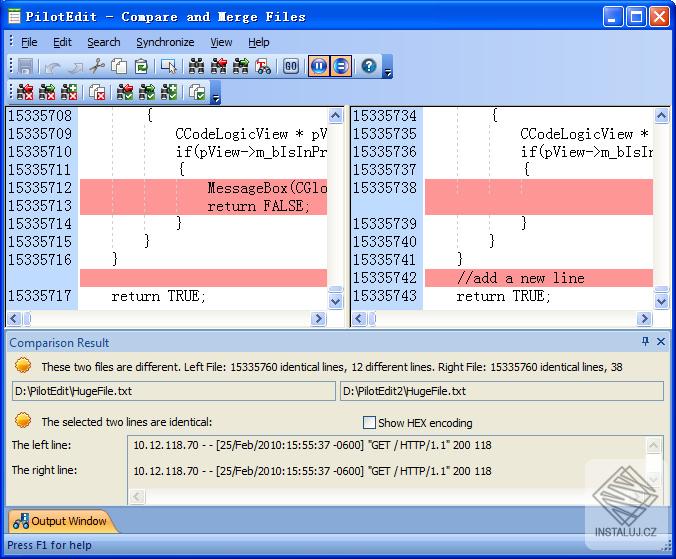The image size is (676, 559).
Task: Click the GO go-to-line icon
Action: pos(291,66)
